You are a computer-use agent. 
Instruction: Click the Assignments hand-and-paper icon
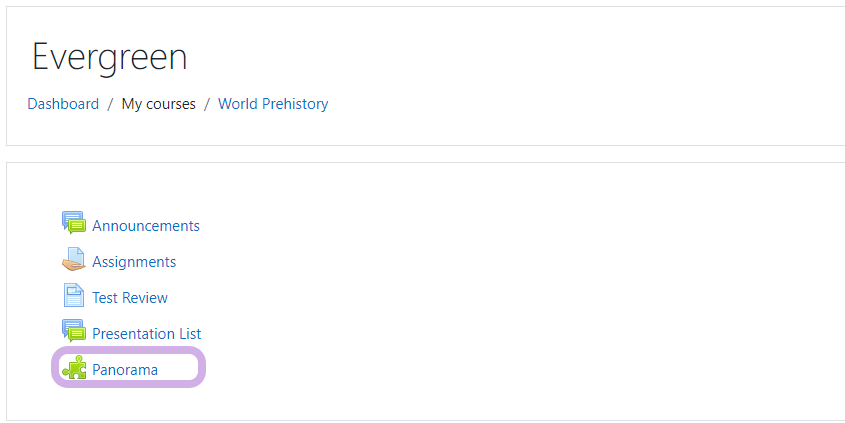74,260
